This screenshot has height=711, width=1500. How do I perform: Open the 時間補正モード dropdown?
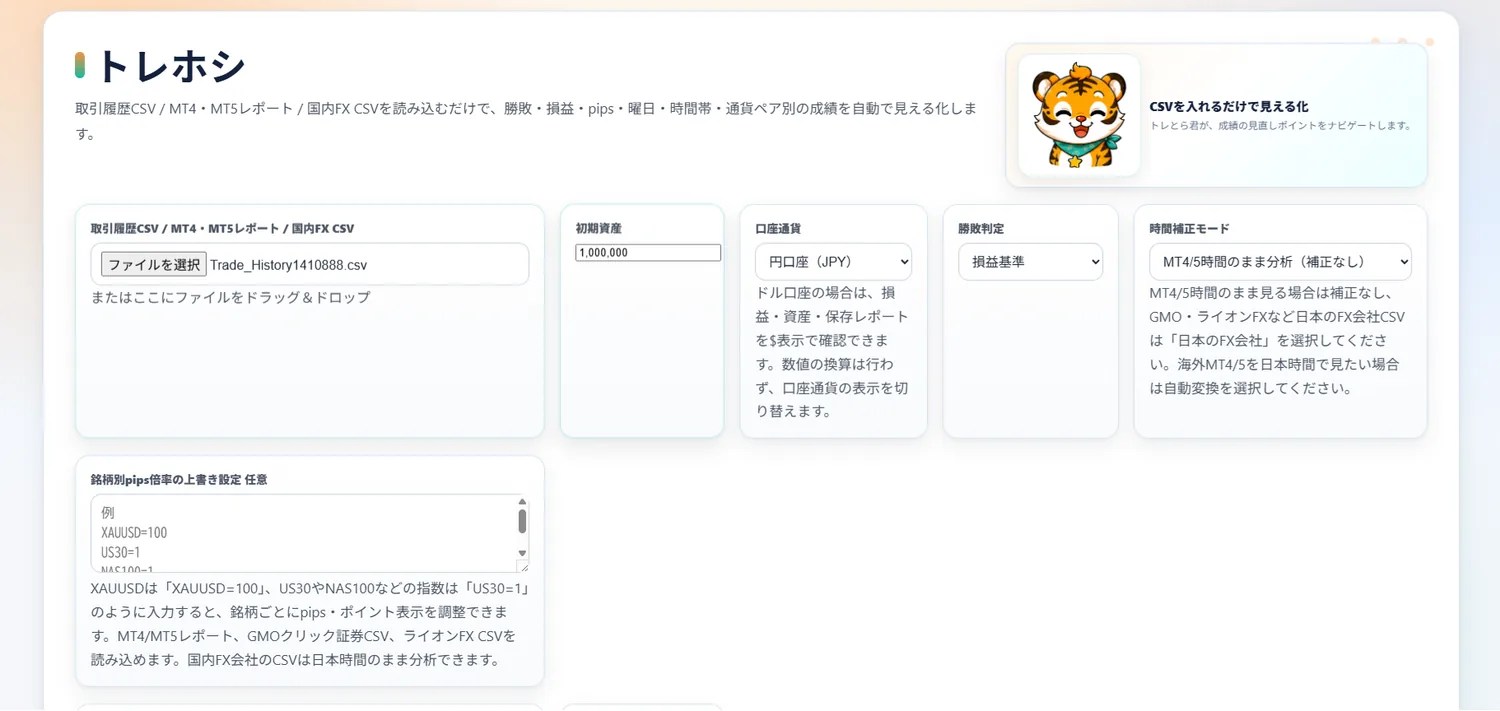[x=1280, y=262]
